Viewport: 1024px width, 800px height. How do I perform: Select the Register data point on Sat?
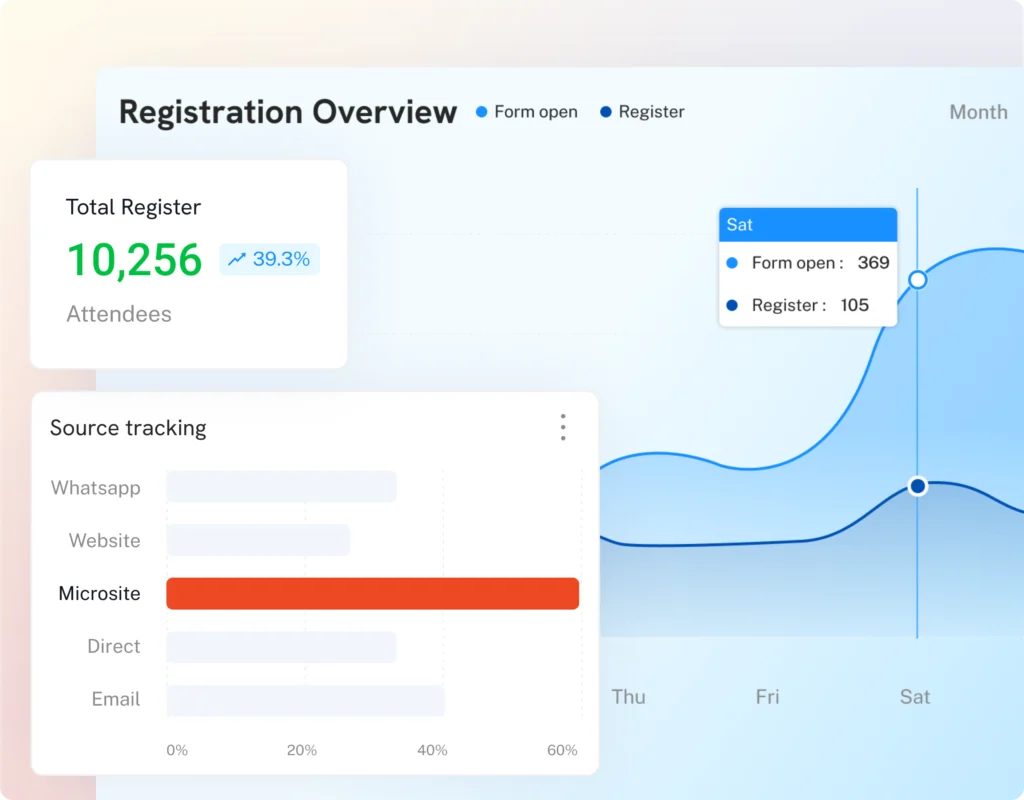click(x=918, y=486)
